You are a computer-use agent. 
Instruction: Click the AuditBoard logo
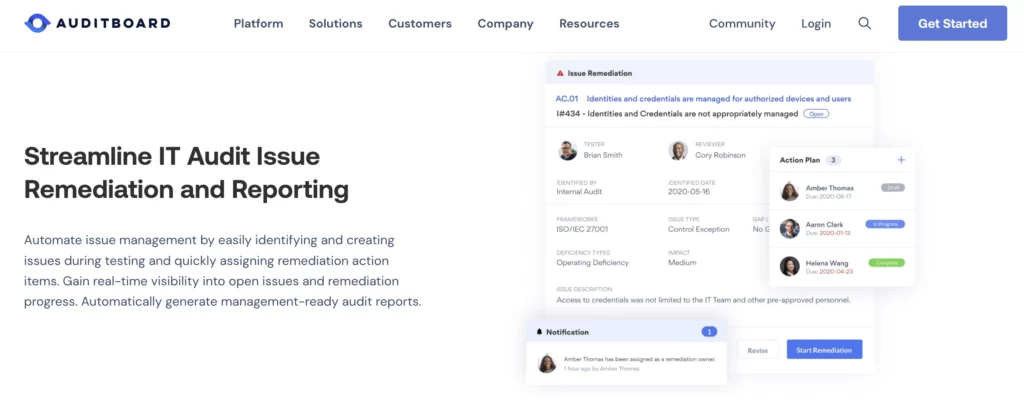(x=97, y=24)
